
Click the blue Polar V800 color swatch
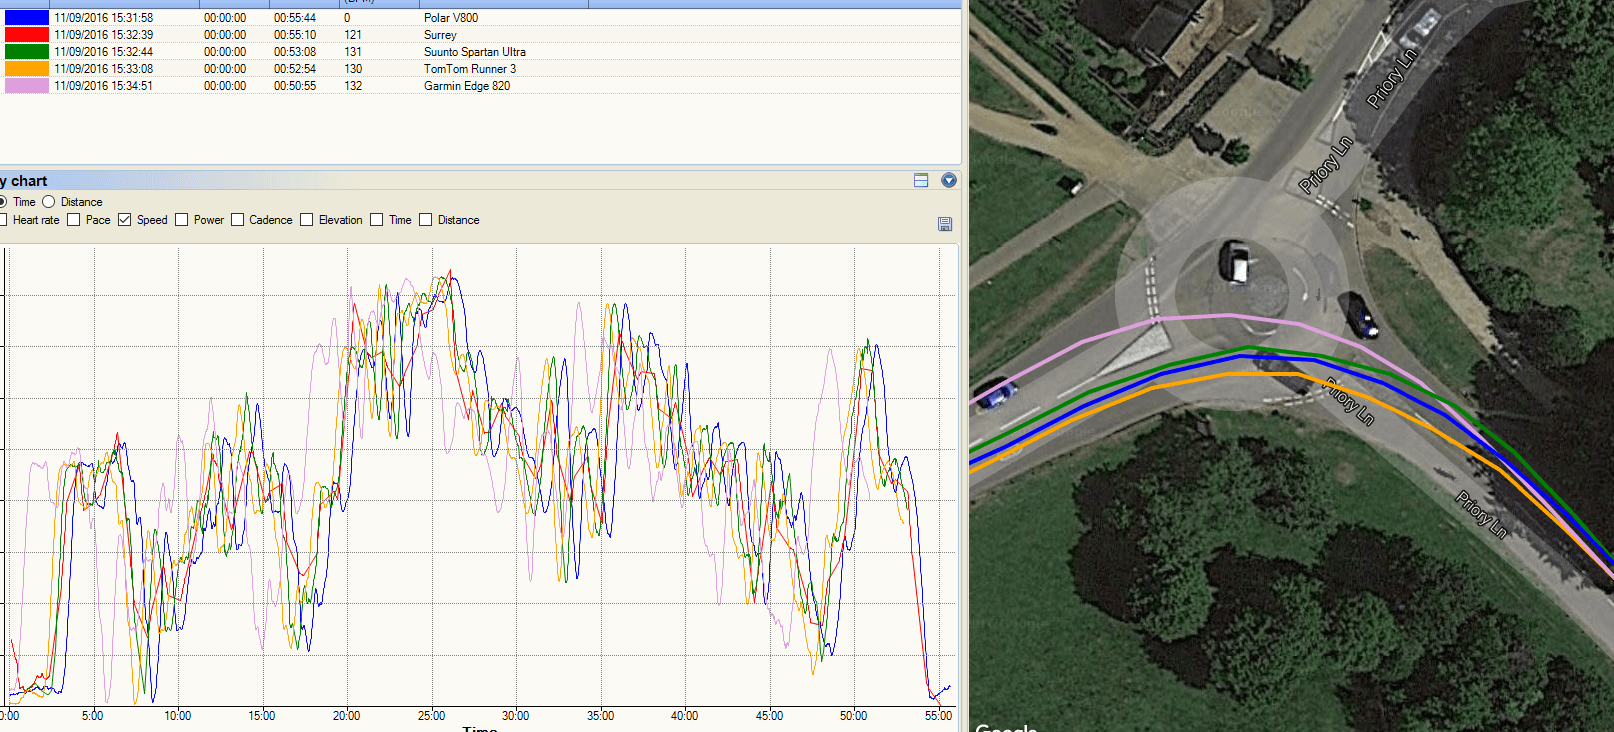tap(26, 18)
